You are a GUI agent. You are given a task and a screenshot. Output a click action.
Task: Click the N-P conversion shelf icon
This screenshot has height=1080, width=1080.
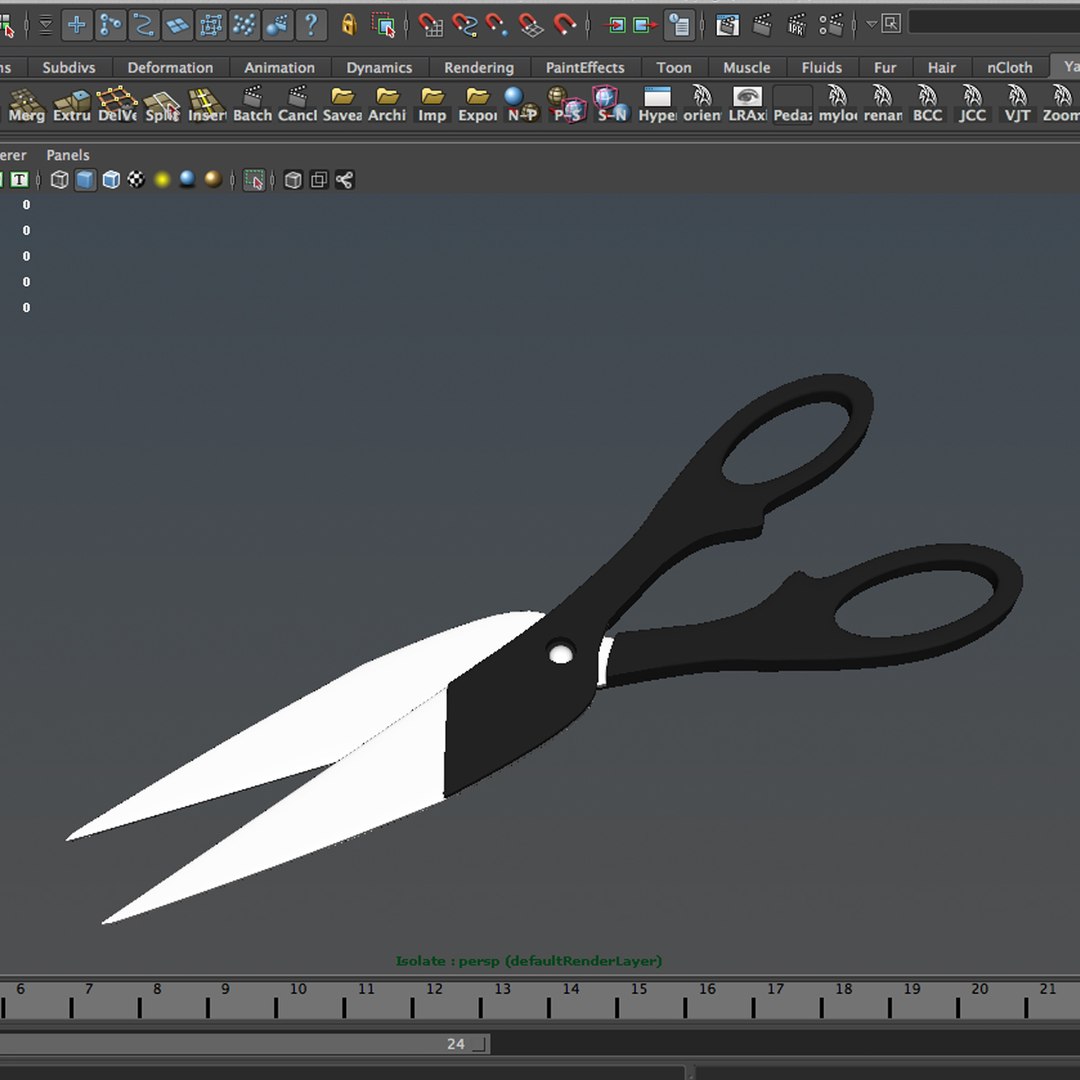(x=522, y=105)
